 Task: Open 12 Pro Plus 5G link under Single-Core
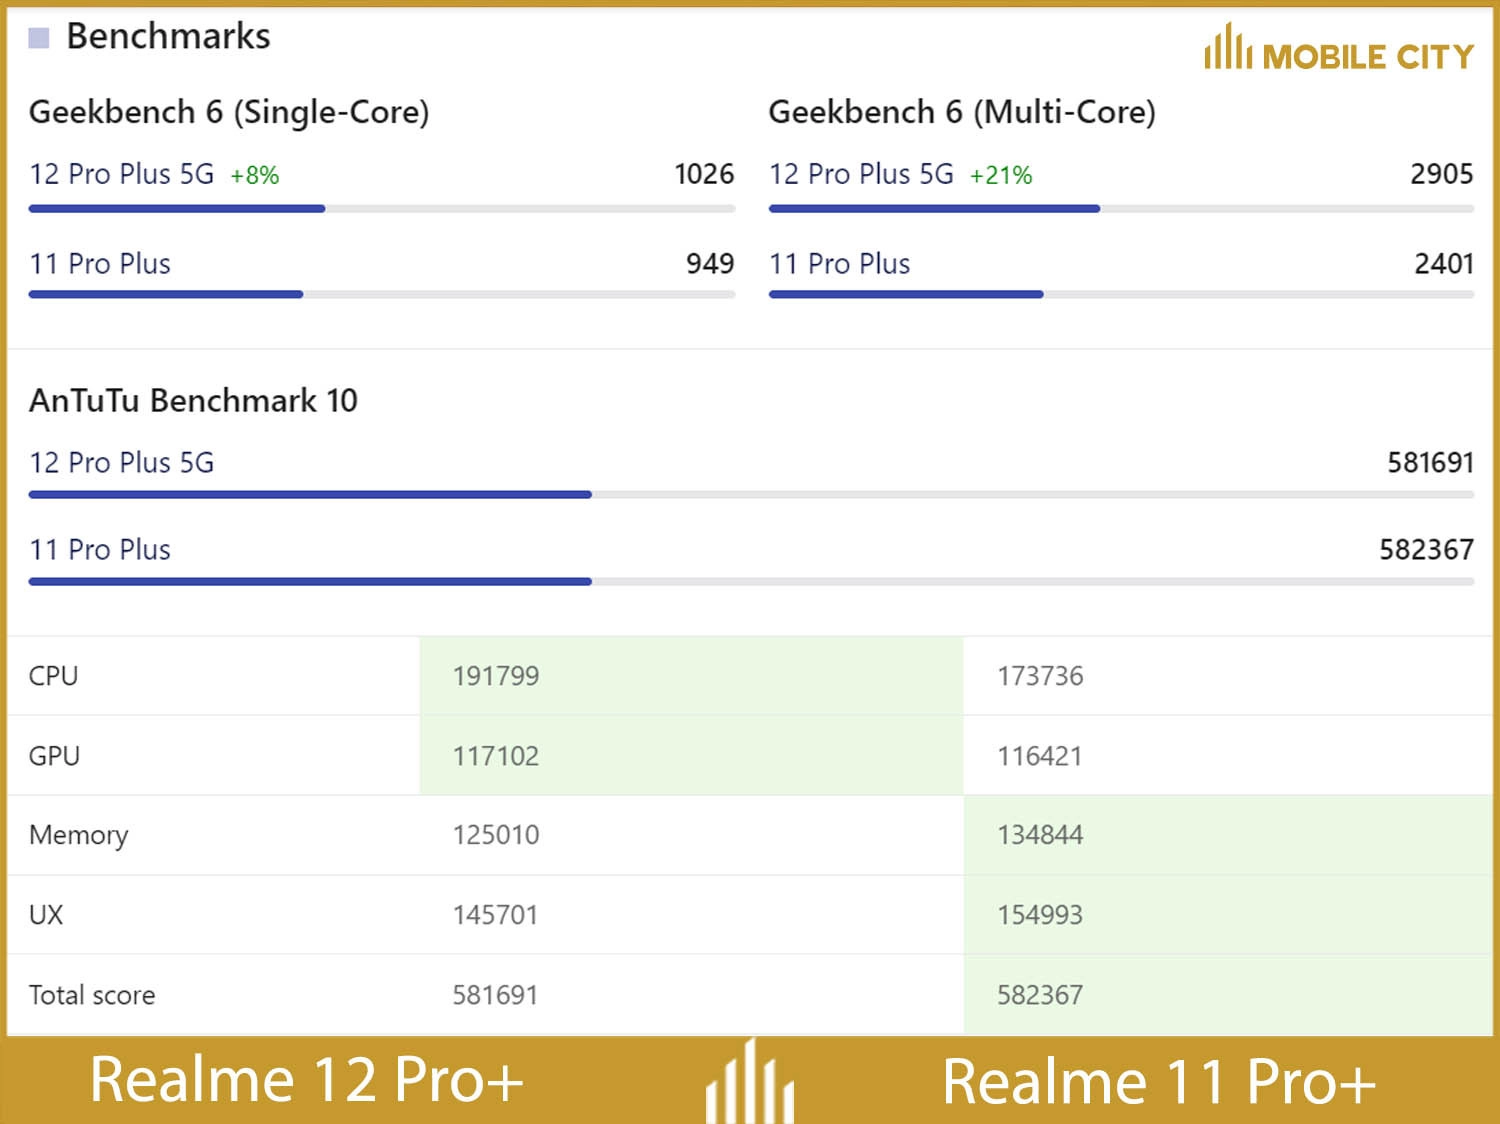point(122,174)
